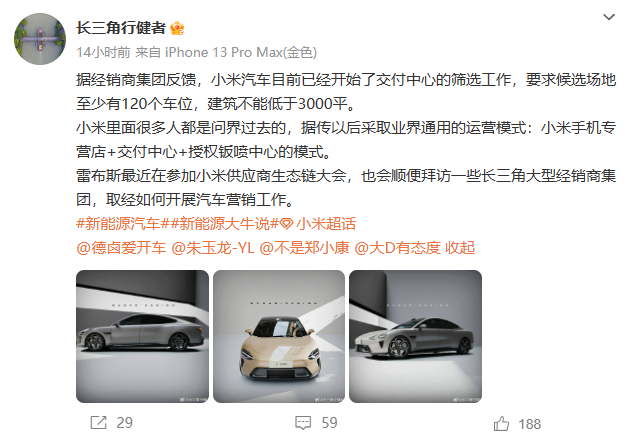Open the 14小时前 timestamp link
The height and width of the screenshot is (435, 635).
[103, 52]
